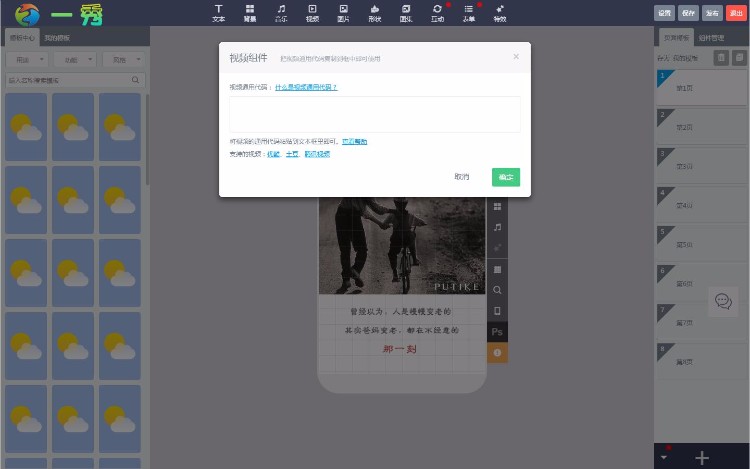
Task: Switch to the 页面模板 tab
Action: 676,38
